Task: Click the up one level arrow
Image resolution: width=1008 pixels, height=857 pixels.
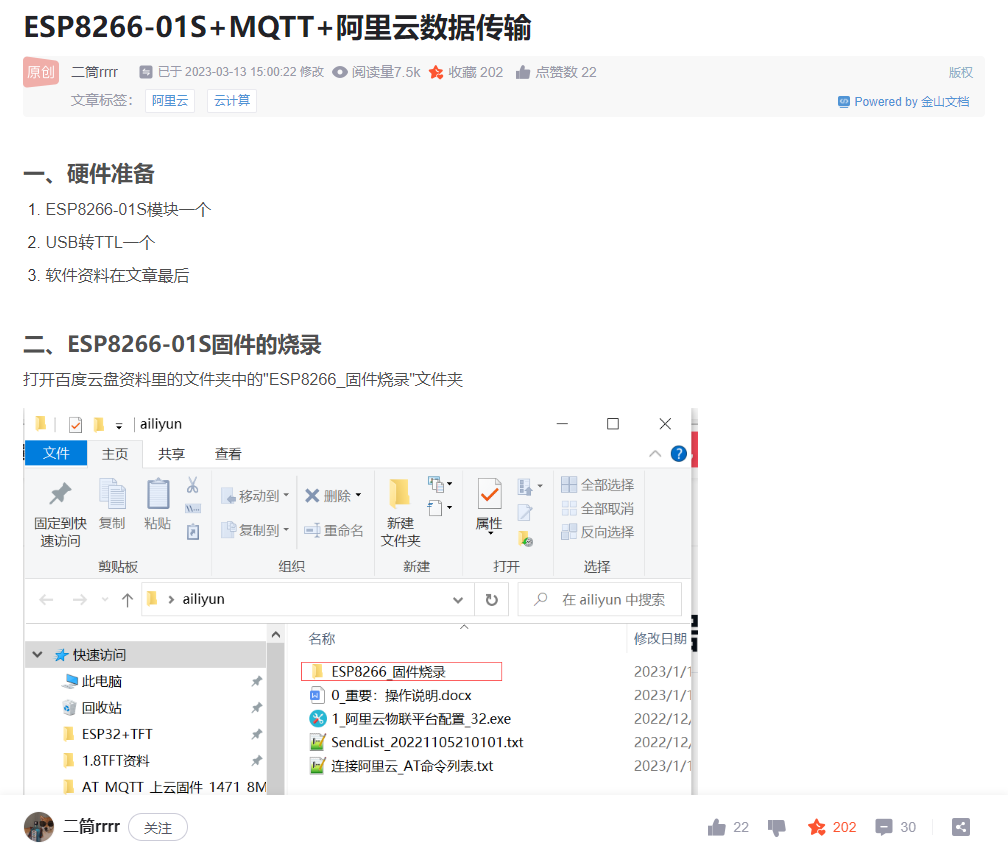Action: (x=127, y=600)
